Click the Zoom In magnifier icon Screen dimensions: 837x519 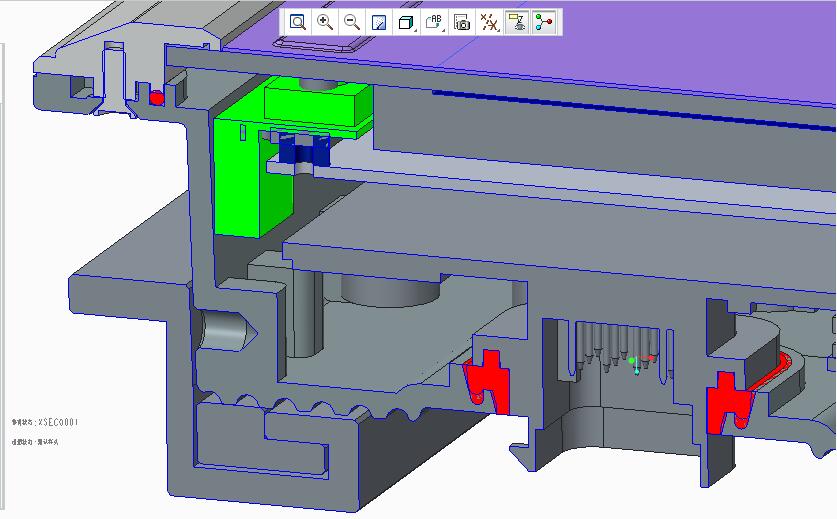325,22
